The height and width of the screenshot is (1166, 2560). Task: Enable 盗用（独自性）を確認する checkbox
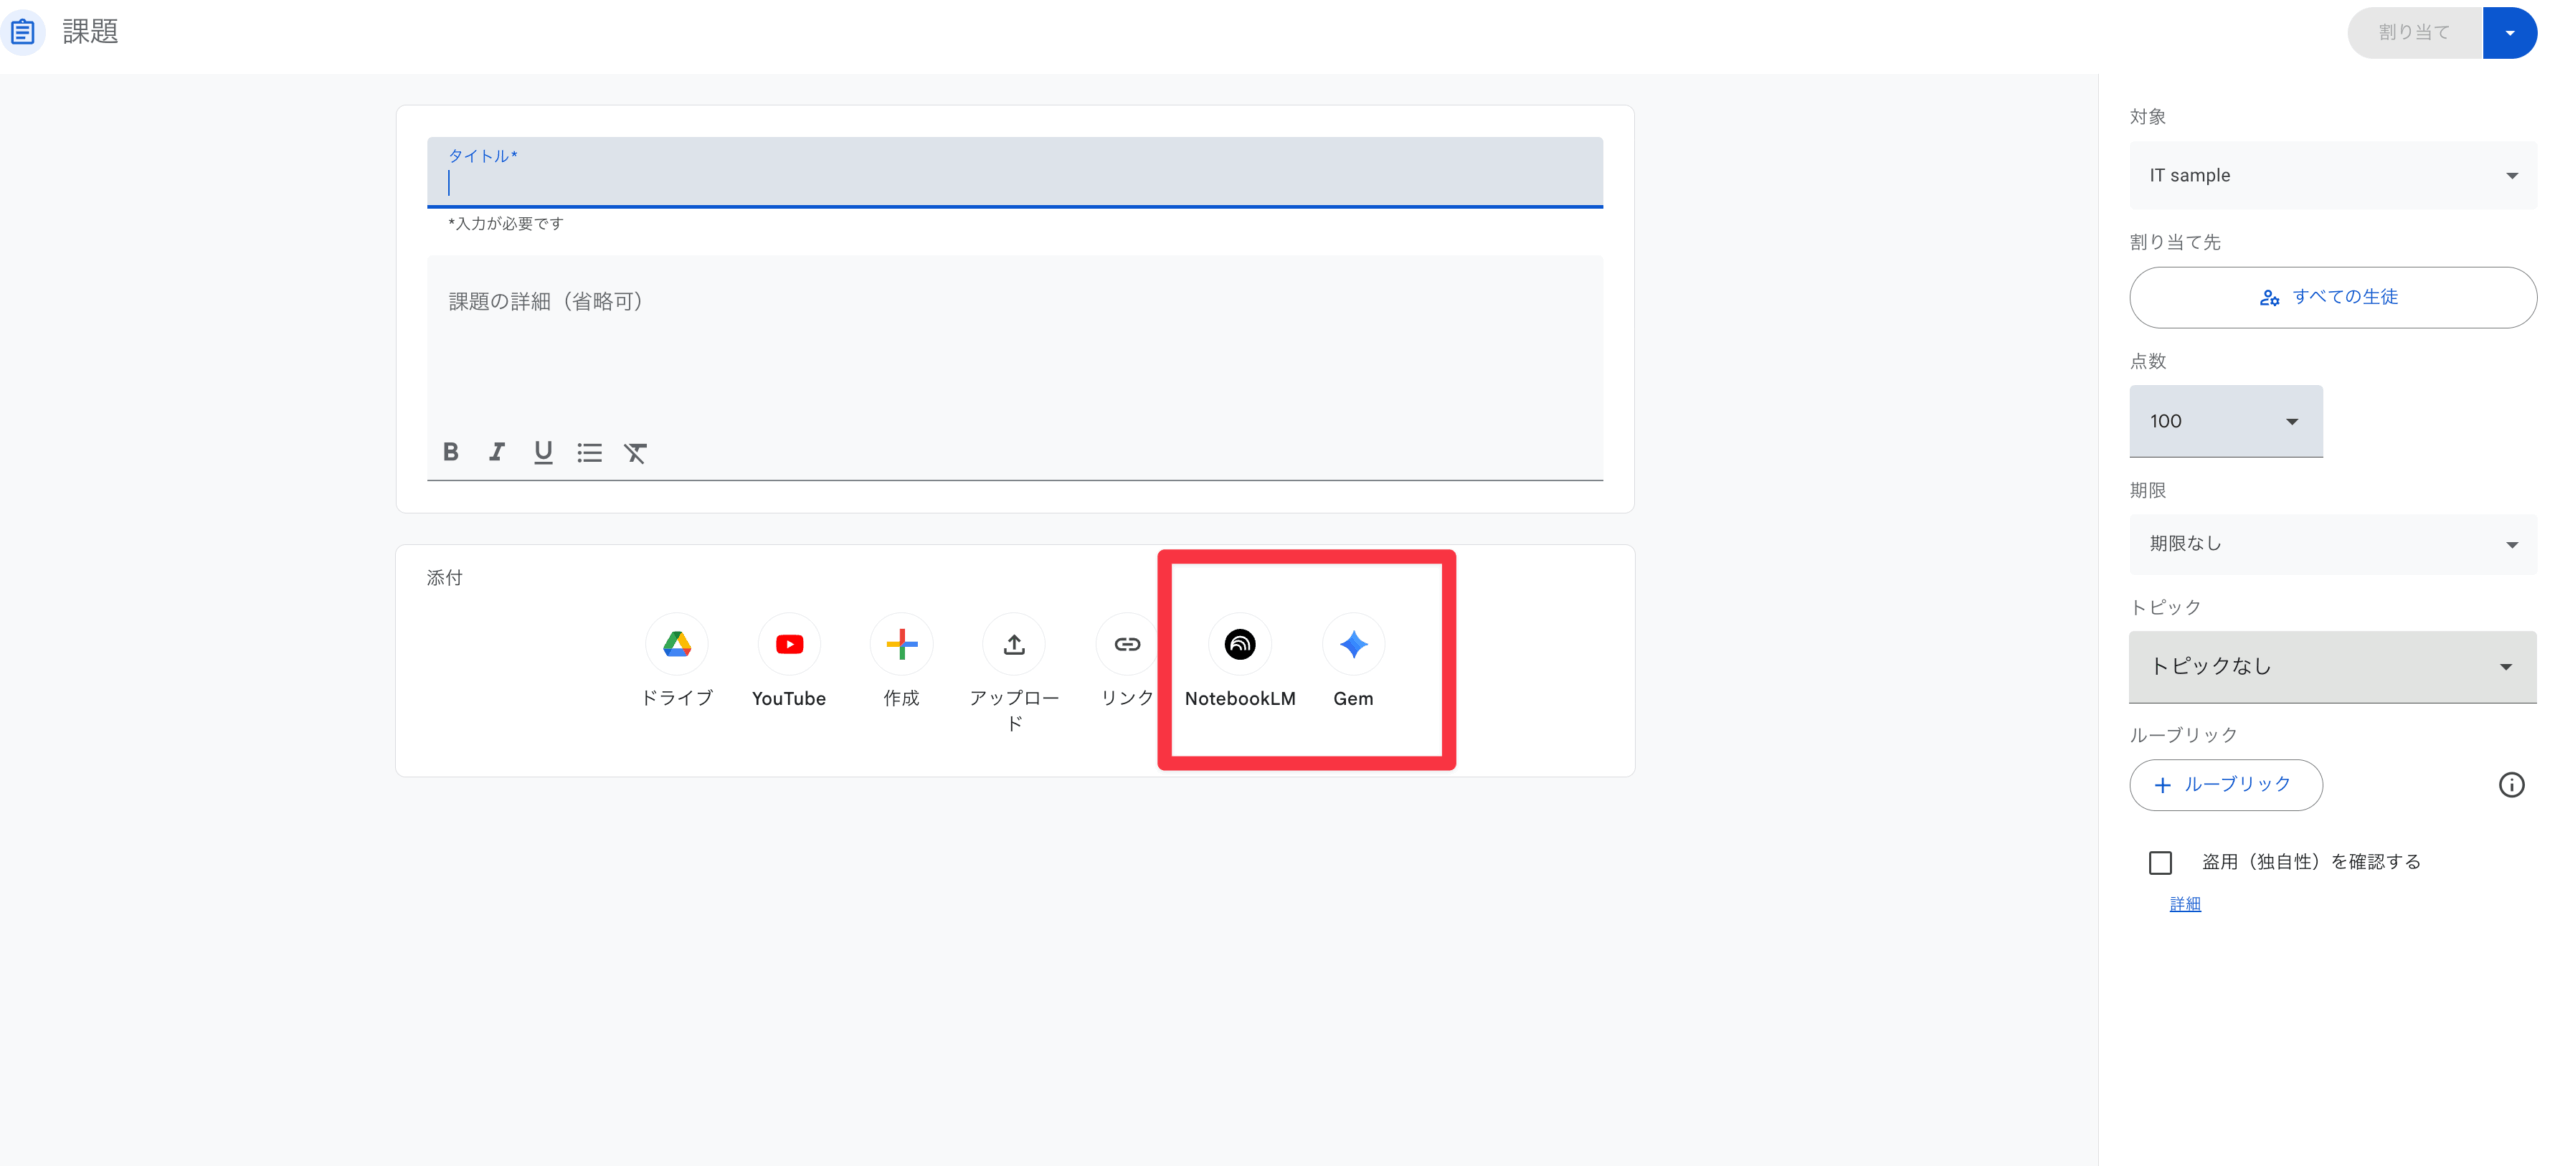[x=2160, y=861]
